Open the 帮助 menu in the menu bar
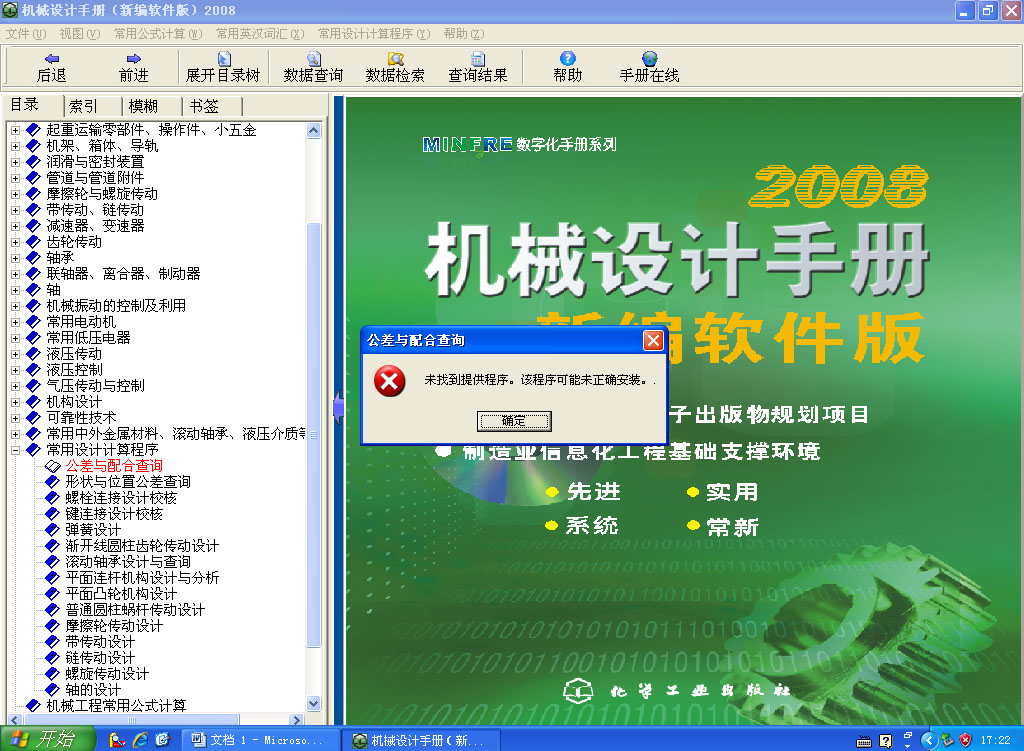 pos(464,33)
